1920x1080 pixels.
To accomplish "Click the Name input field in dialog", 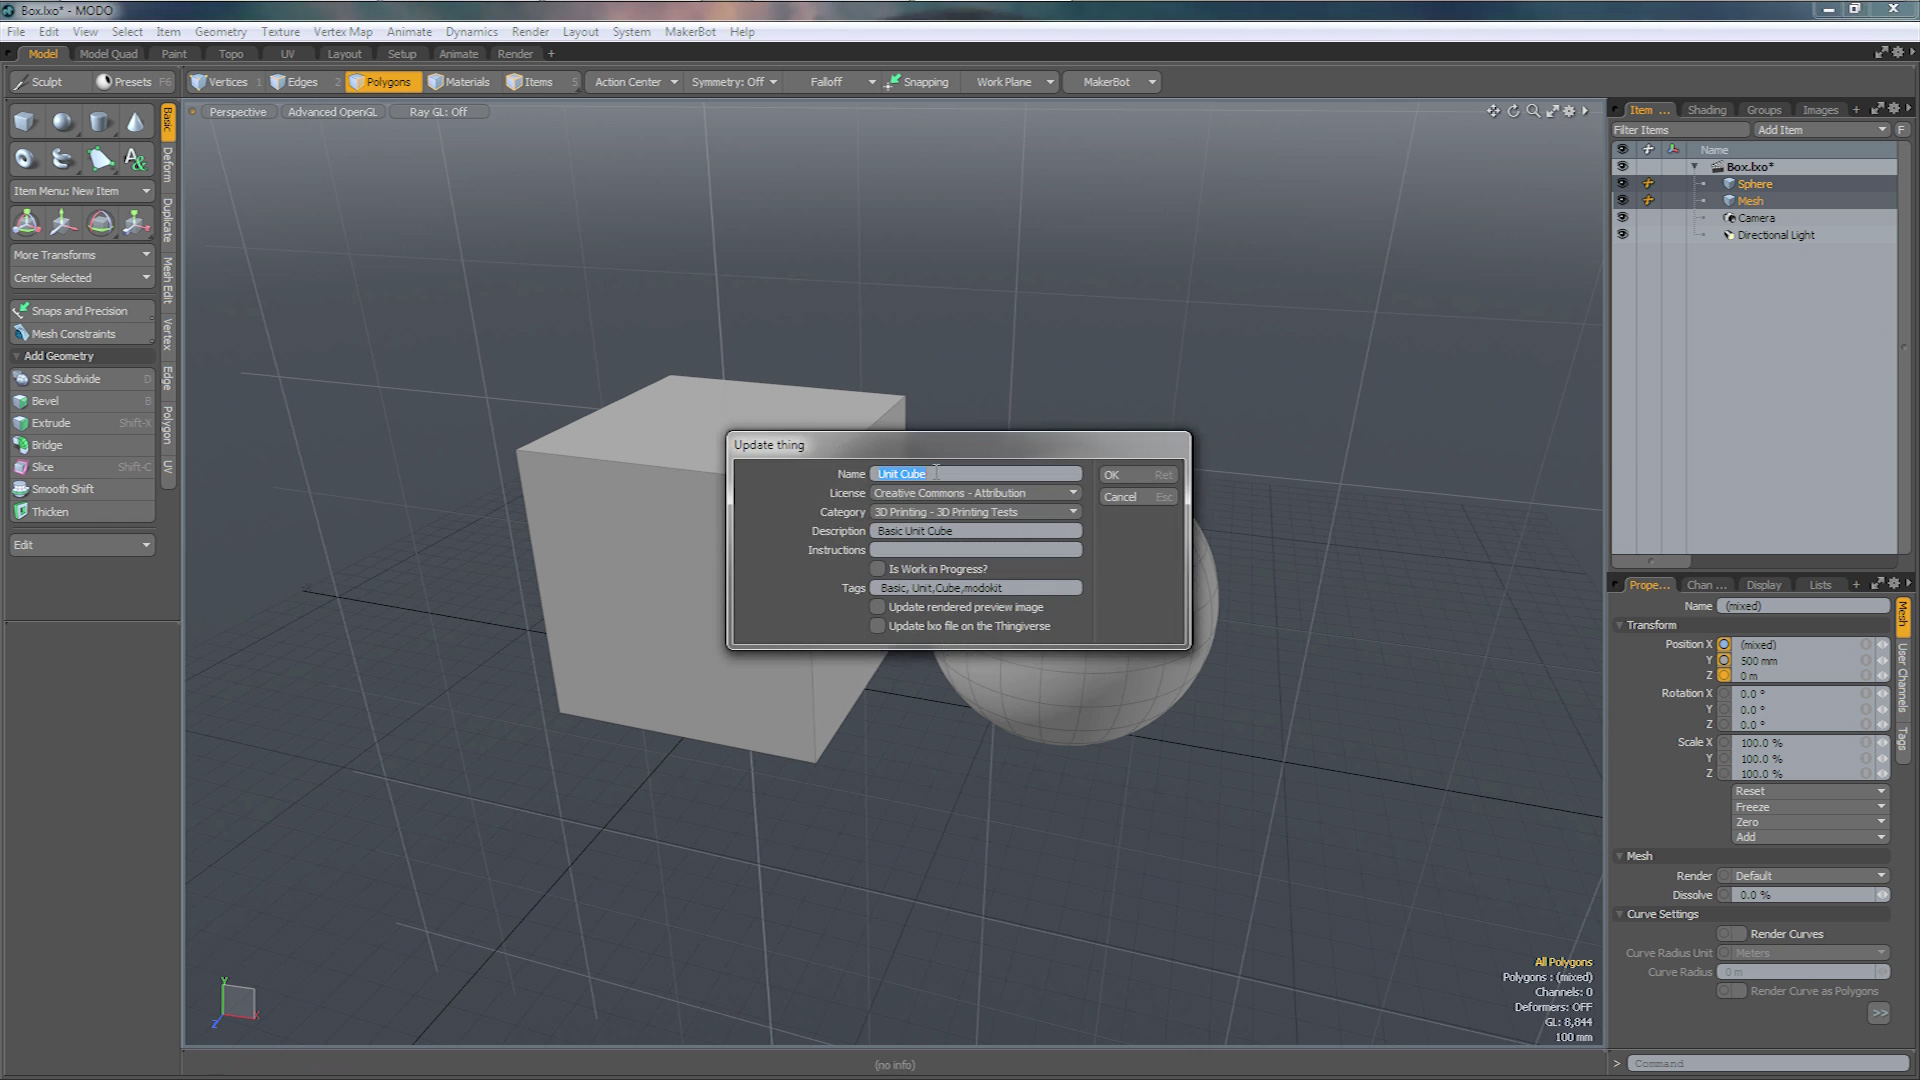I will pos(976,473).
